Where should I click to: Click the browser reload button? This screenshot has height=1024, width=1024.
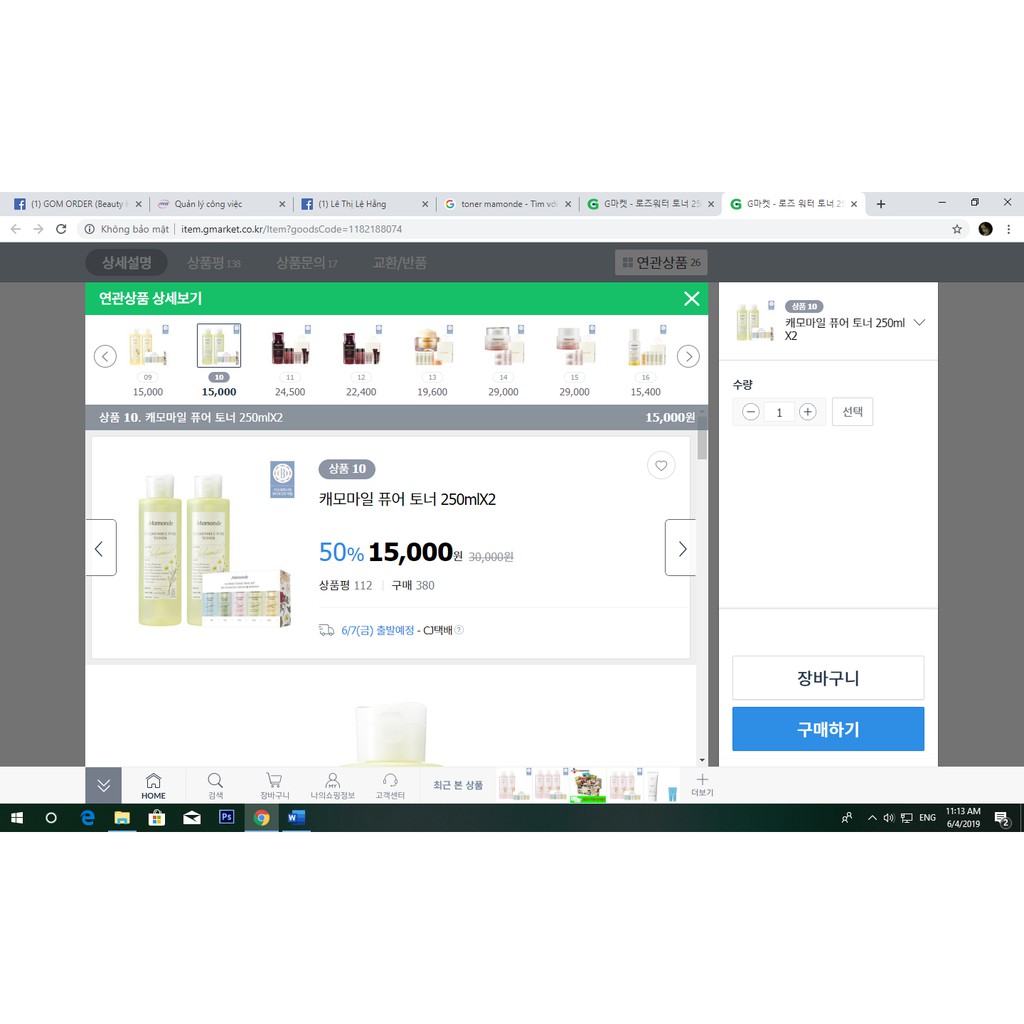point(61,229)
